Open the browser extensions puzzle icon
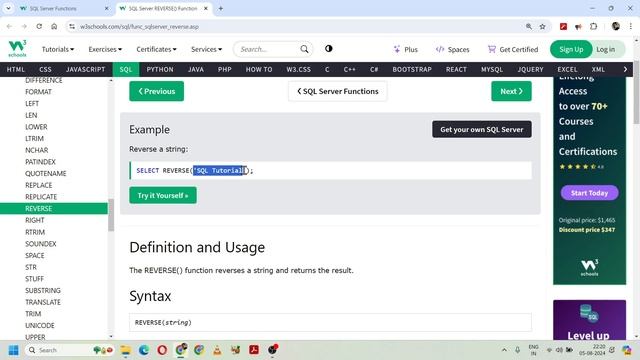Image resolution: width=640 pixels, height=360 pixels. (593, 27)
